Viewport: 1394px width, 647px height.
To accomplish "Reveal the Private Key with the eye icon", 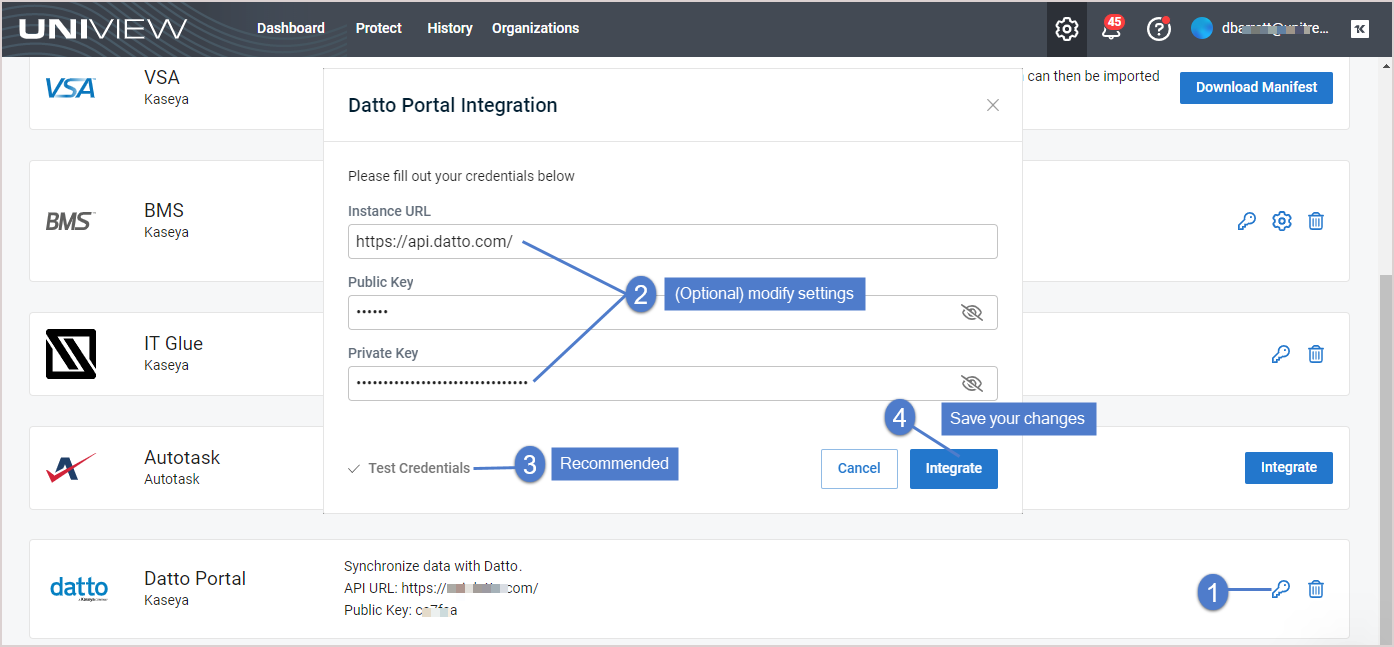I will 972,383.
